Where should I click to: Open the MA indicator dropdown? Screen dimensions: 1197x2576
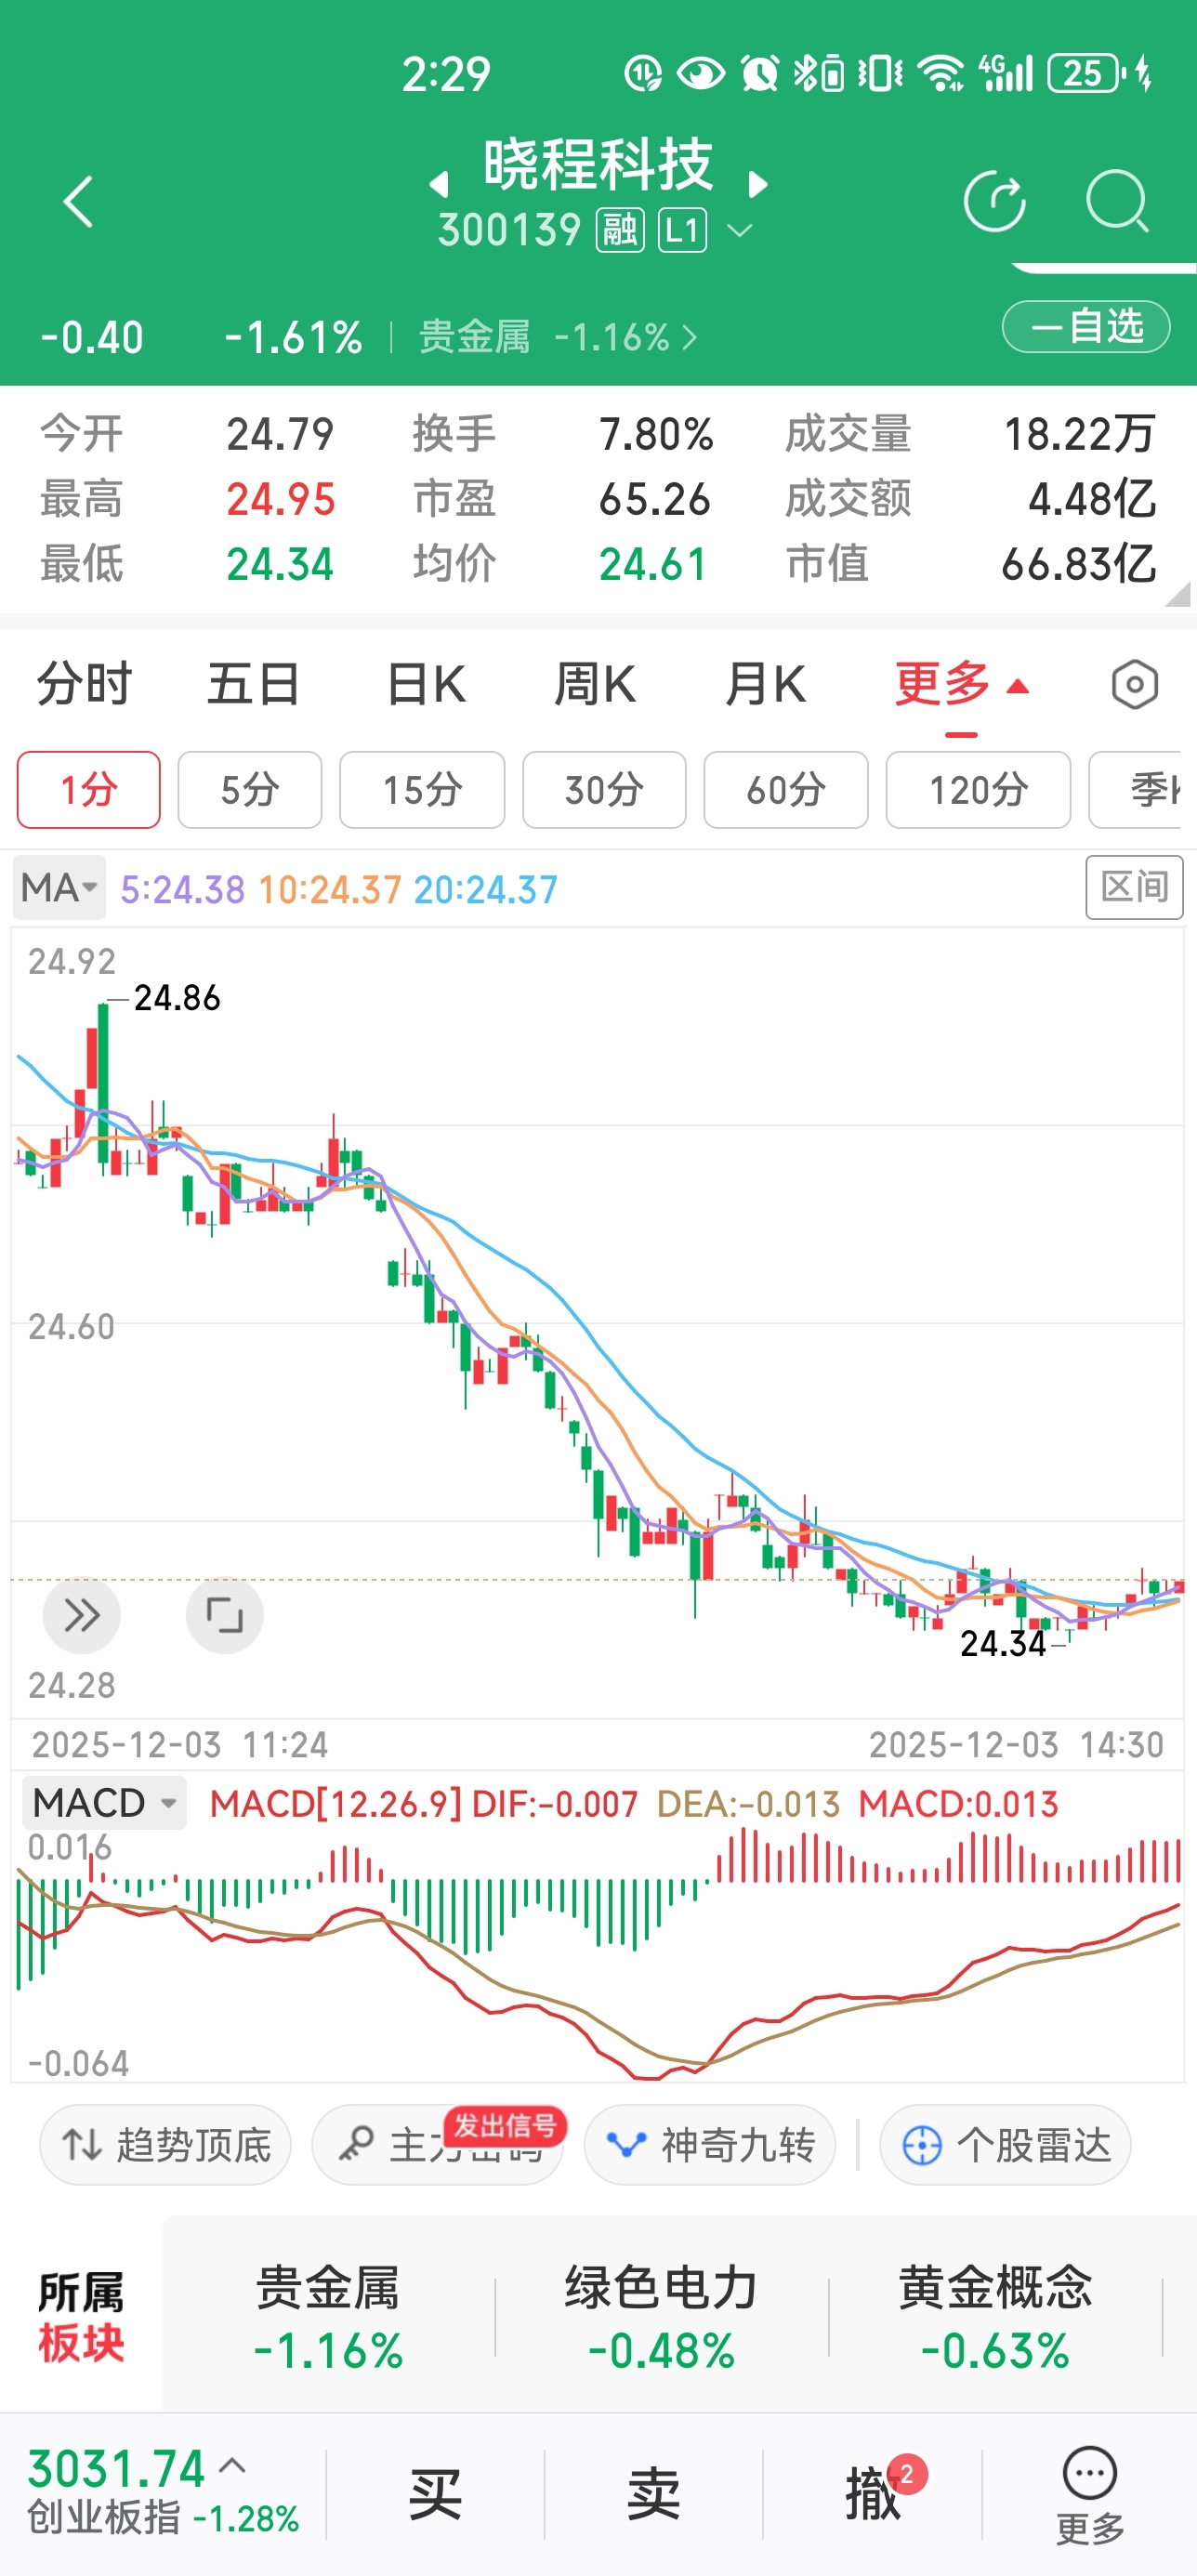coord(59,888)
